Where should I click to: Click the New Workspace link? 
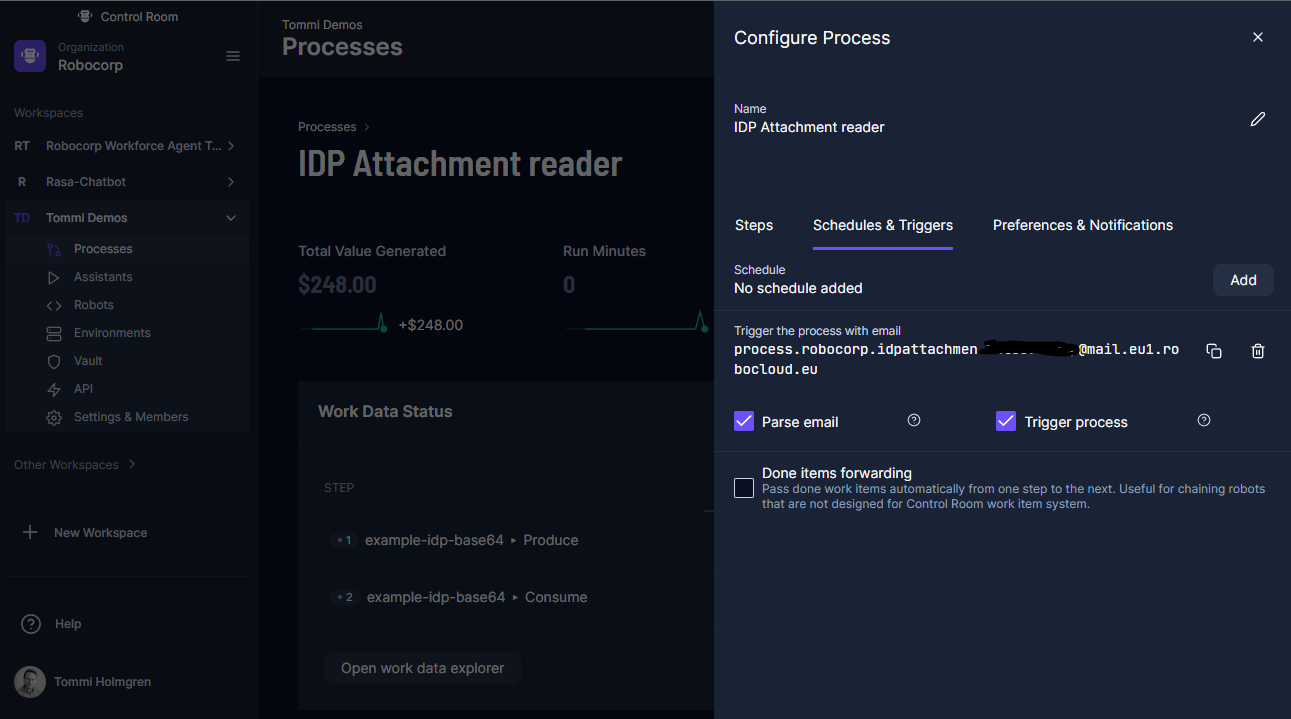tap(100, 533)
